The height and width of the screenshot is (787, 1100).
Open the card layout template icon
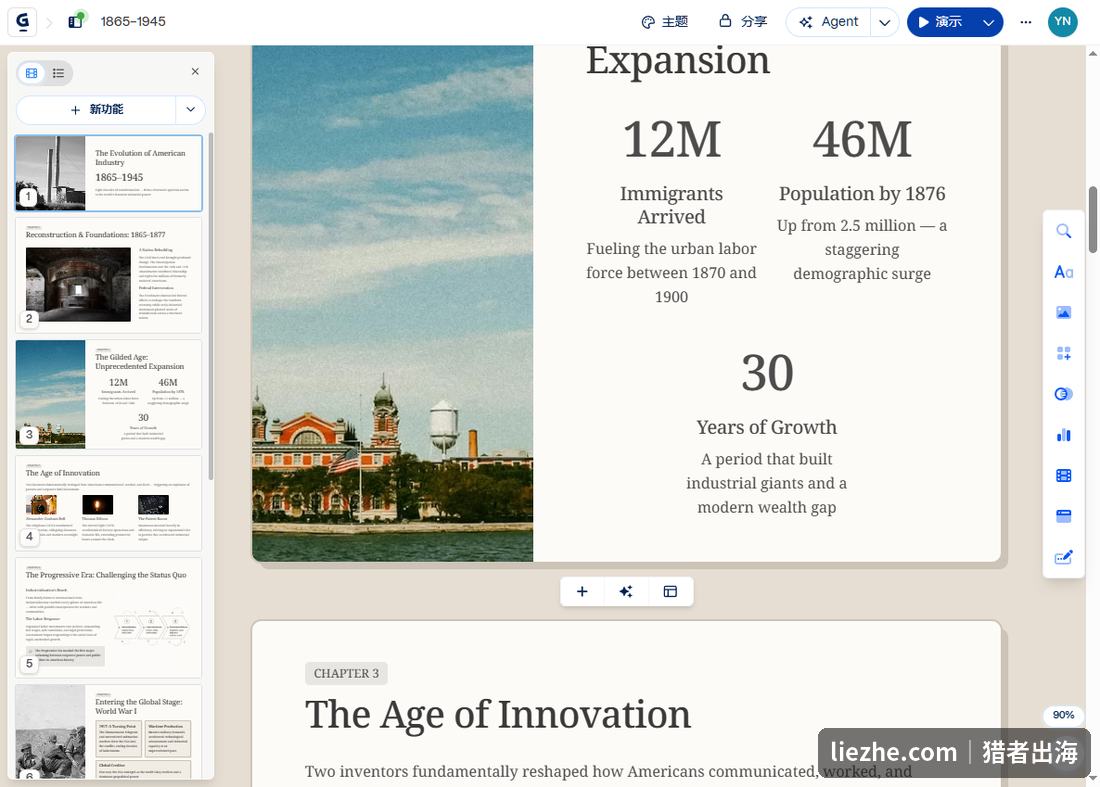[x=670, y=591]
